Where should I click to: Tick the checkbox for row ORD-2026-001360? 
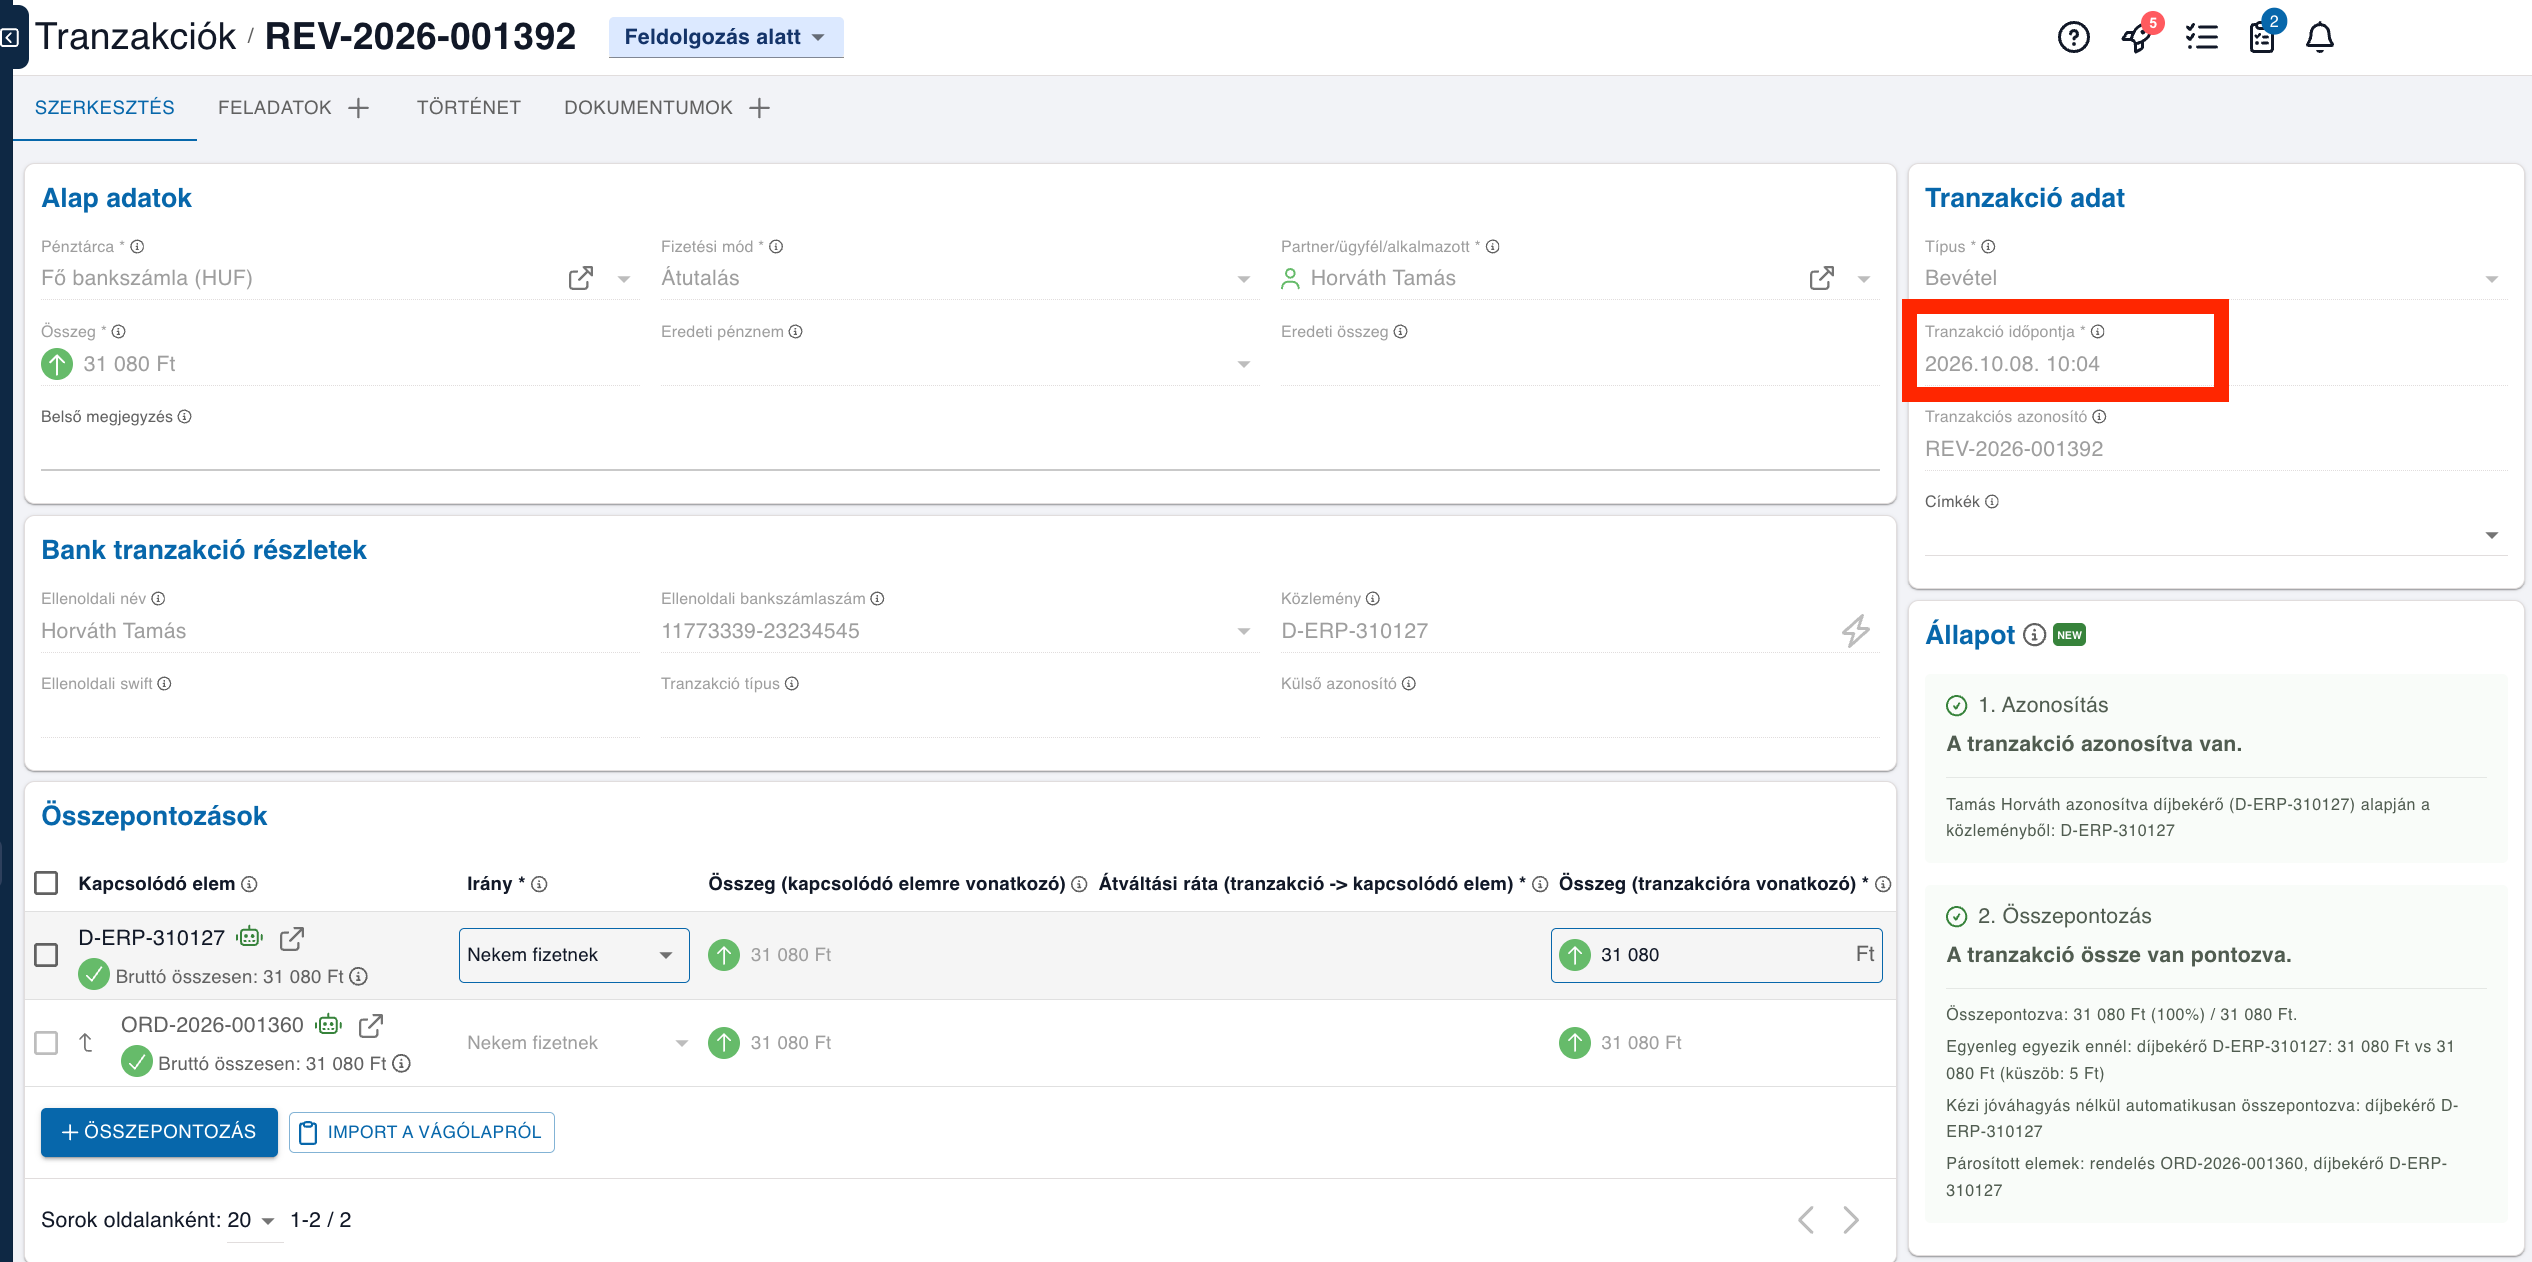pos(46,1043)
